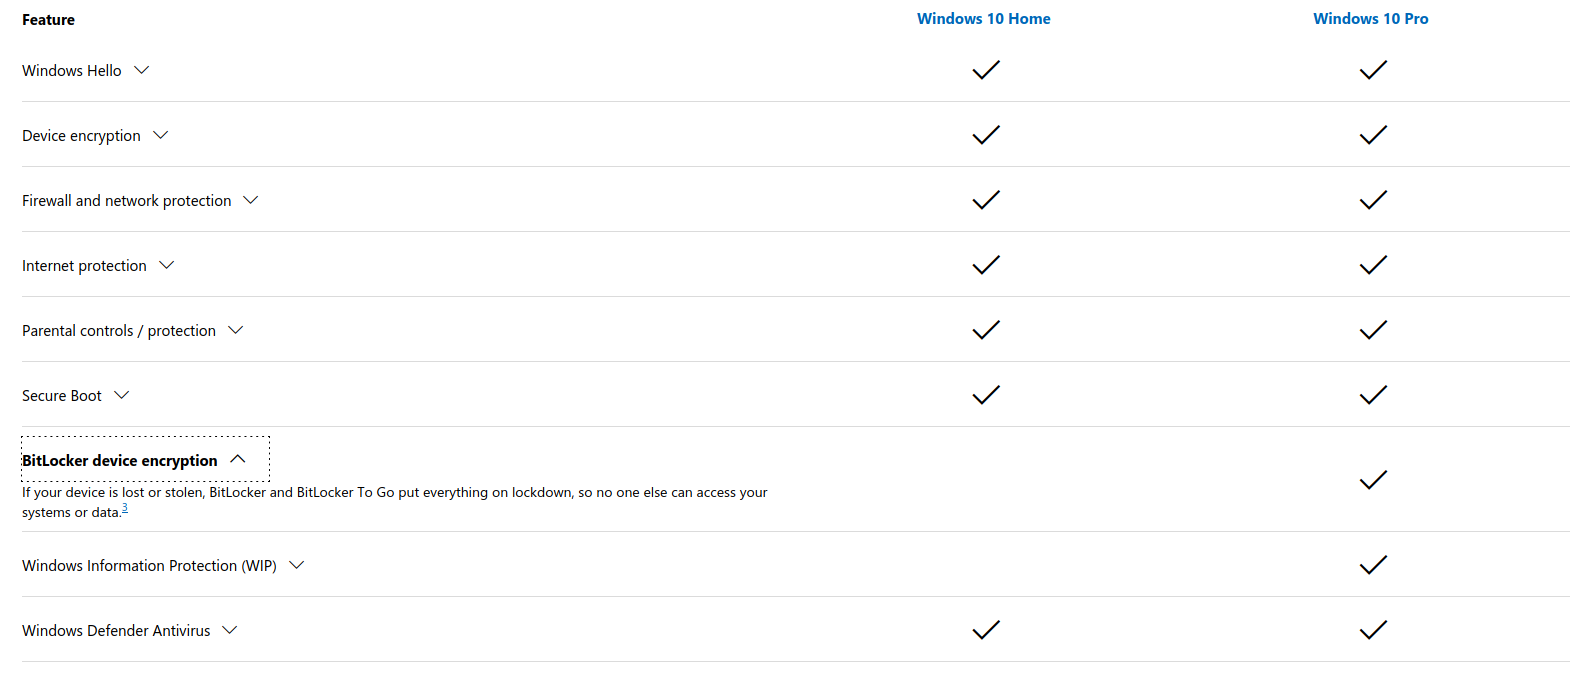Open the Windows 10 Home column link
1591x697 pixels.
(x=983, y=19)
